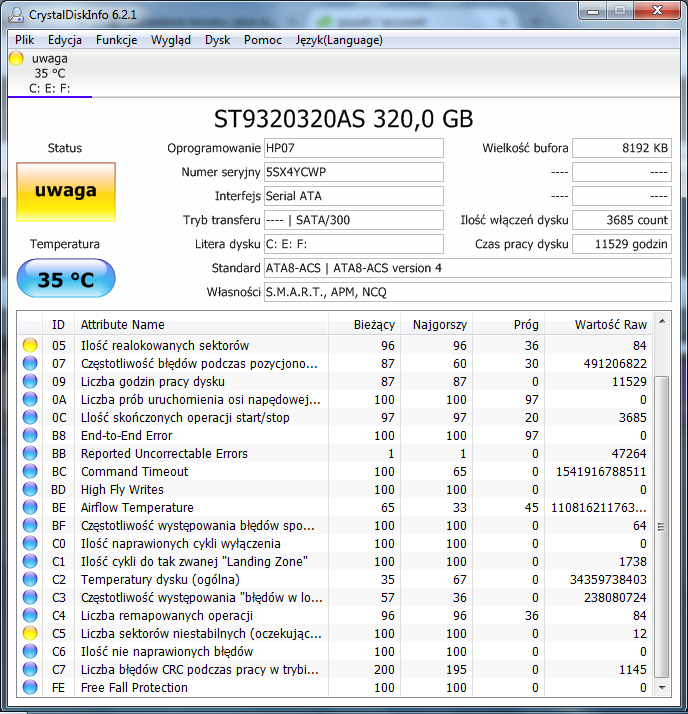Screen dimensions: 688x714
Task: Click blue status icon of attribute 0C
Action: click(x=30, y=417)
